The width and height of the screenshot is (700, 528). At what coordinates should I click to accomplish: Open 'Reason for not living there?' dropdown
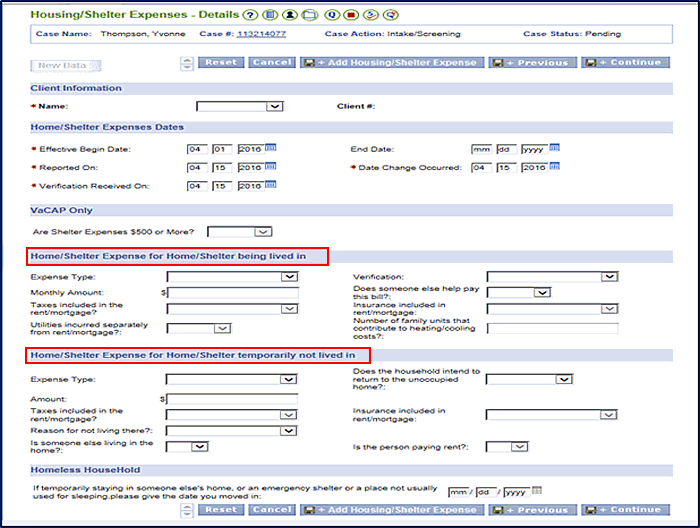pos(231,431)
